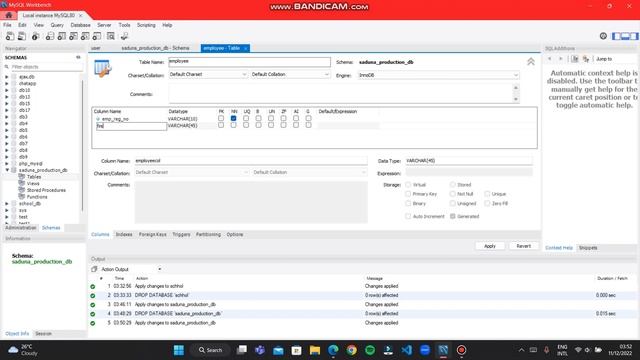Click the search table data toolbar icon
Viewport: 640px width, 360px height.
point(111,36)
